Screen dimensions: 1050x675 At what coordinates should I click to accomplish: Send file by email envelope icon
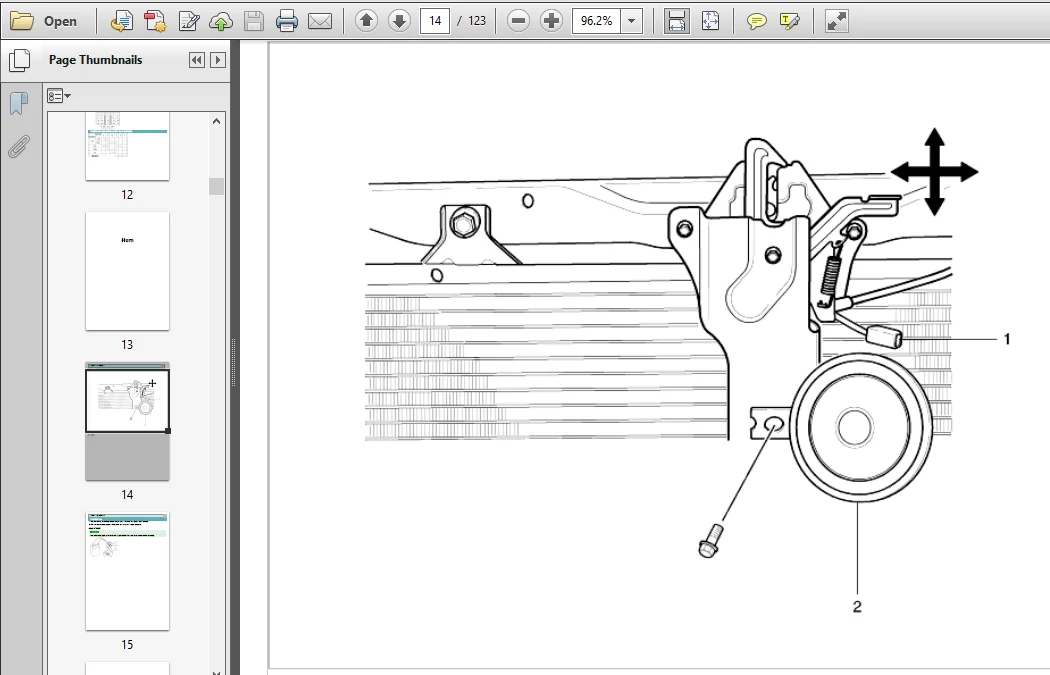pos(320,21)
